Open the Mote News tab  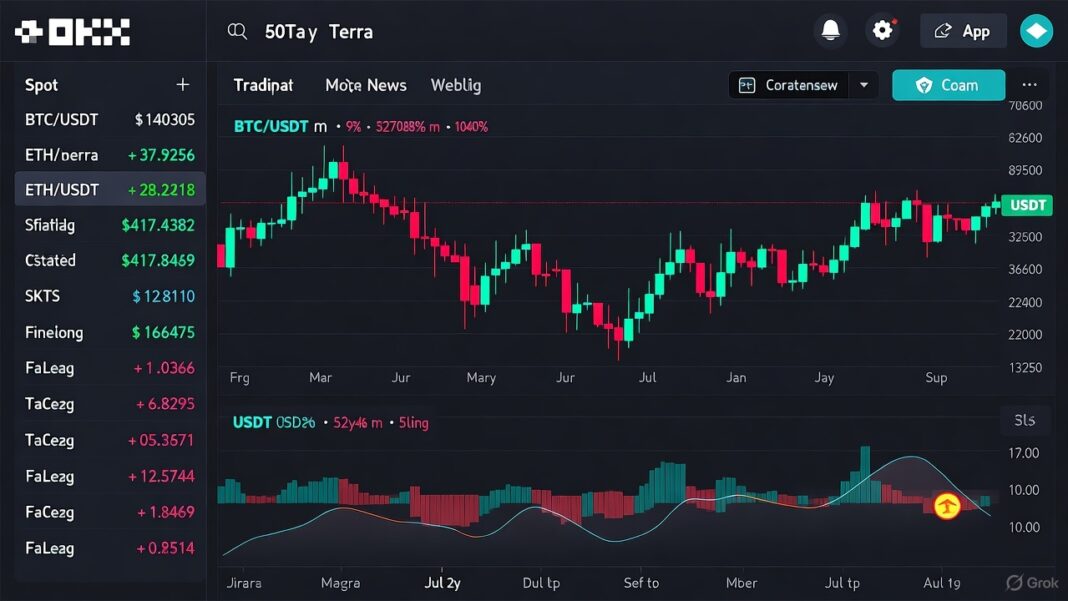pyautogui.click(x=366, y=85)
